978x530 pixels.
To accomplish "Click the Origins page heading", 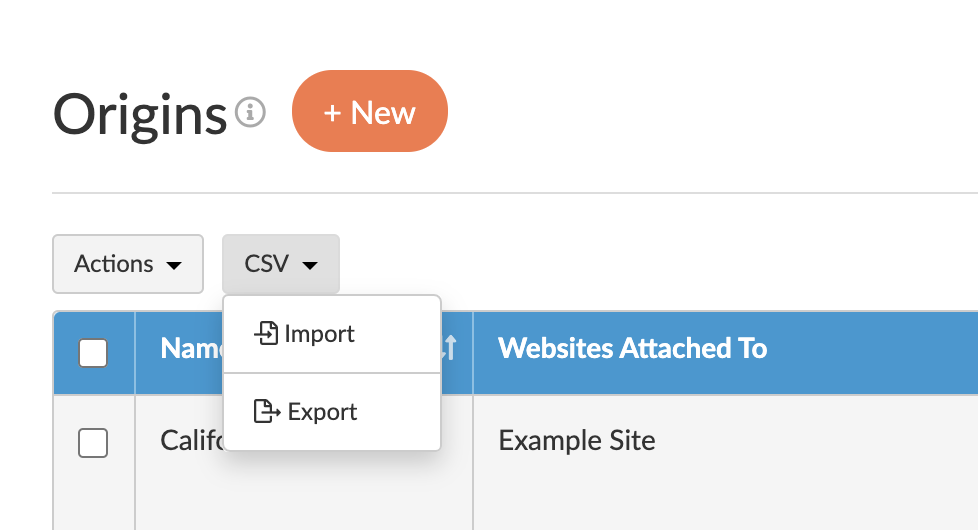I will click(x=140, y=114).
